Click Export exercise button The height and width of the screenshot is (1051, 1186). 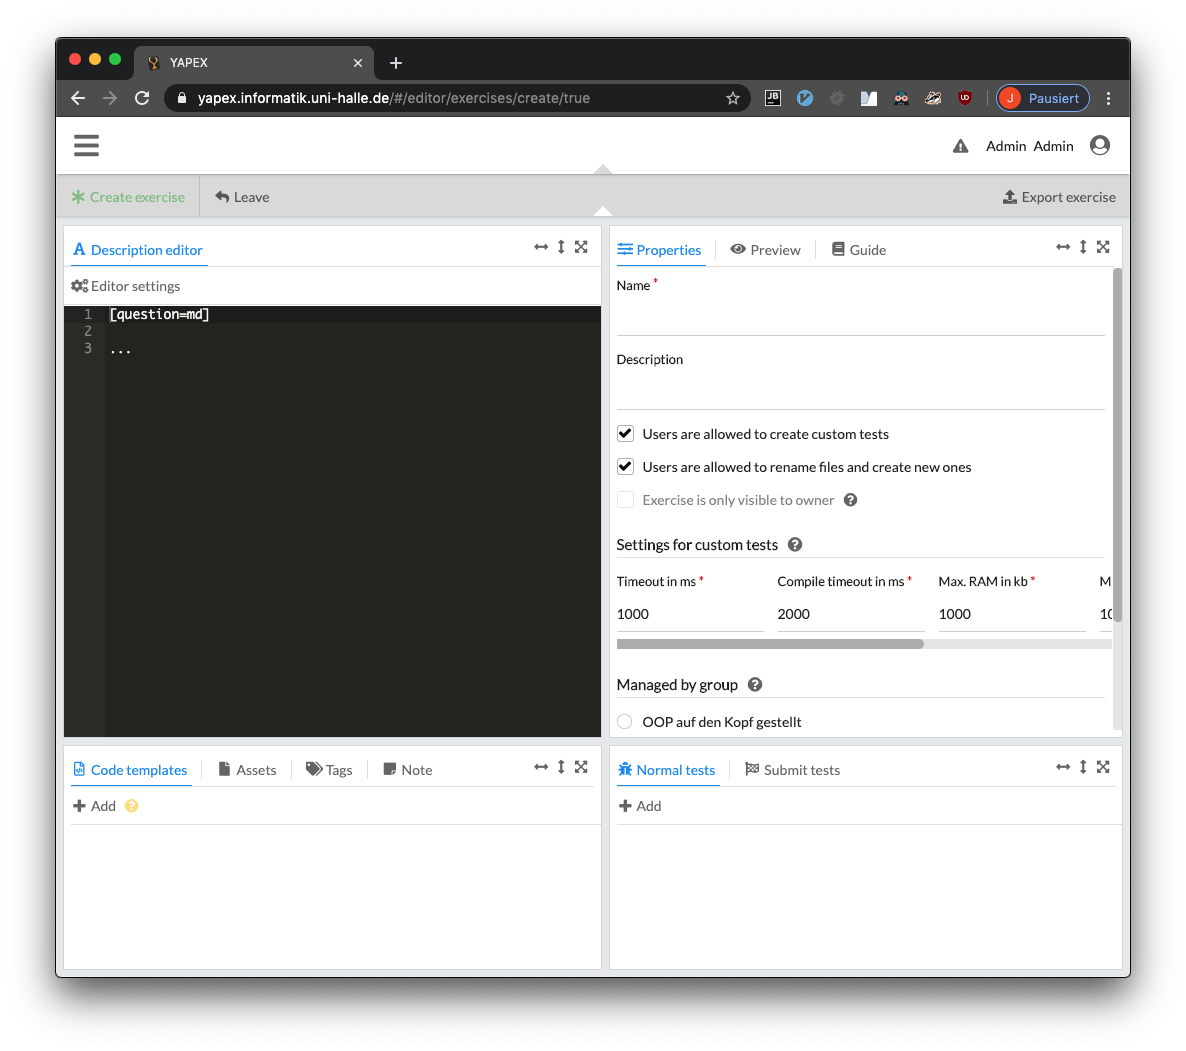1059,197
